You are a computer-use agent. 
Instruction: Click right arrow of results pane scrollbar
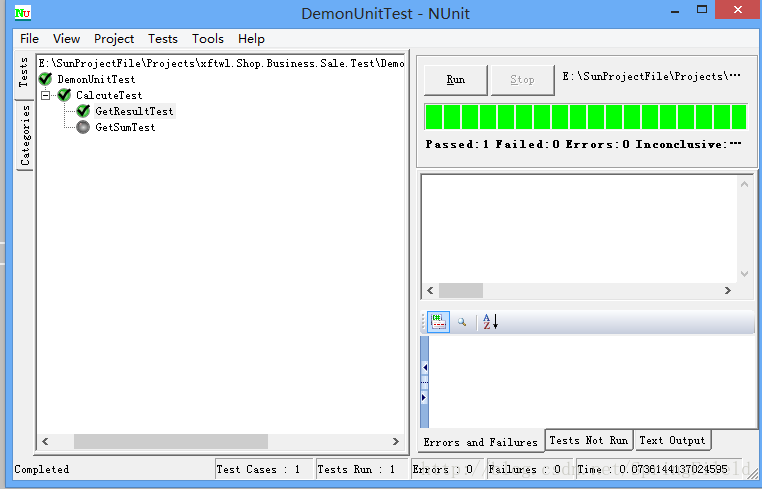727,290
